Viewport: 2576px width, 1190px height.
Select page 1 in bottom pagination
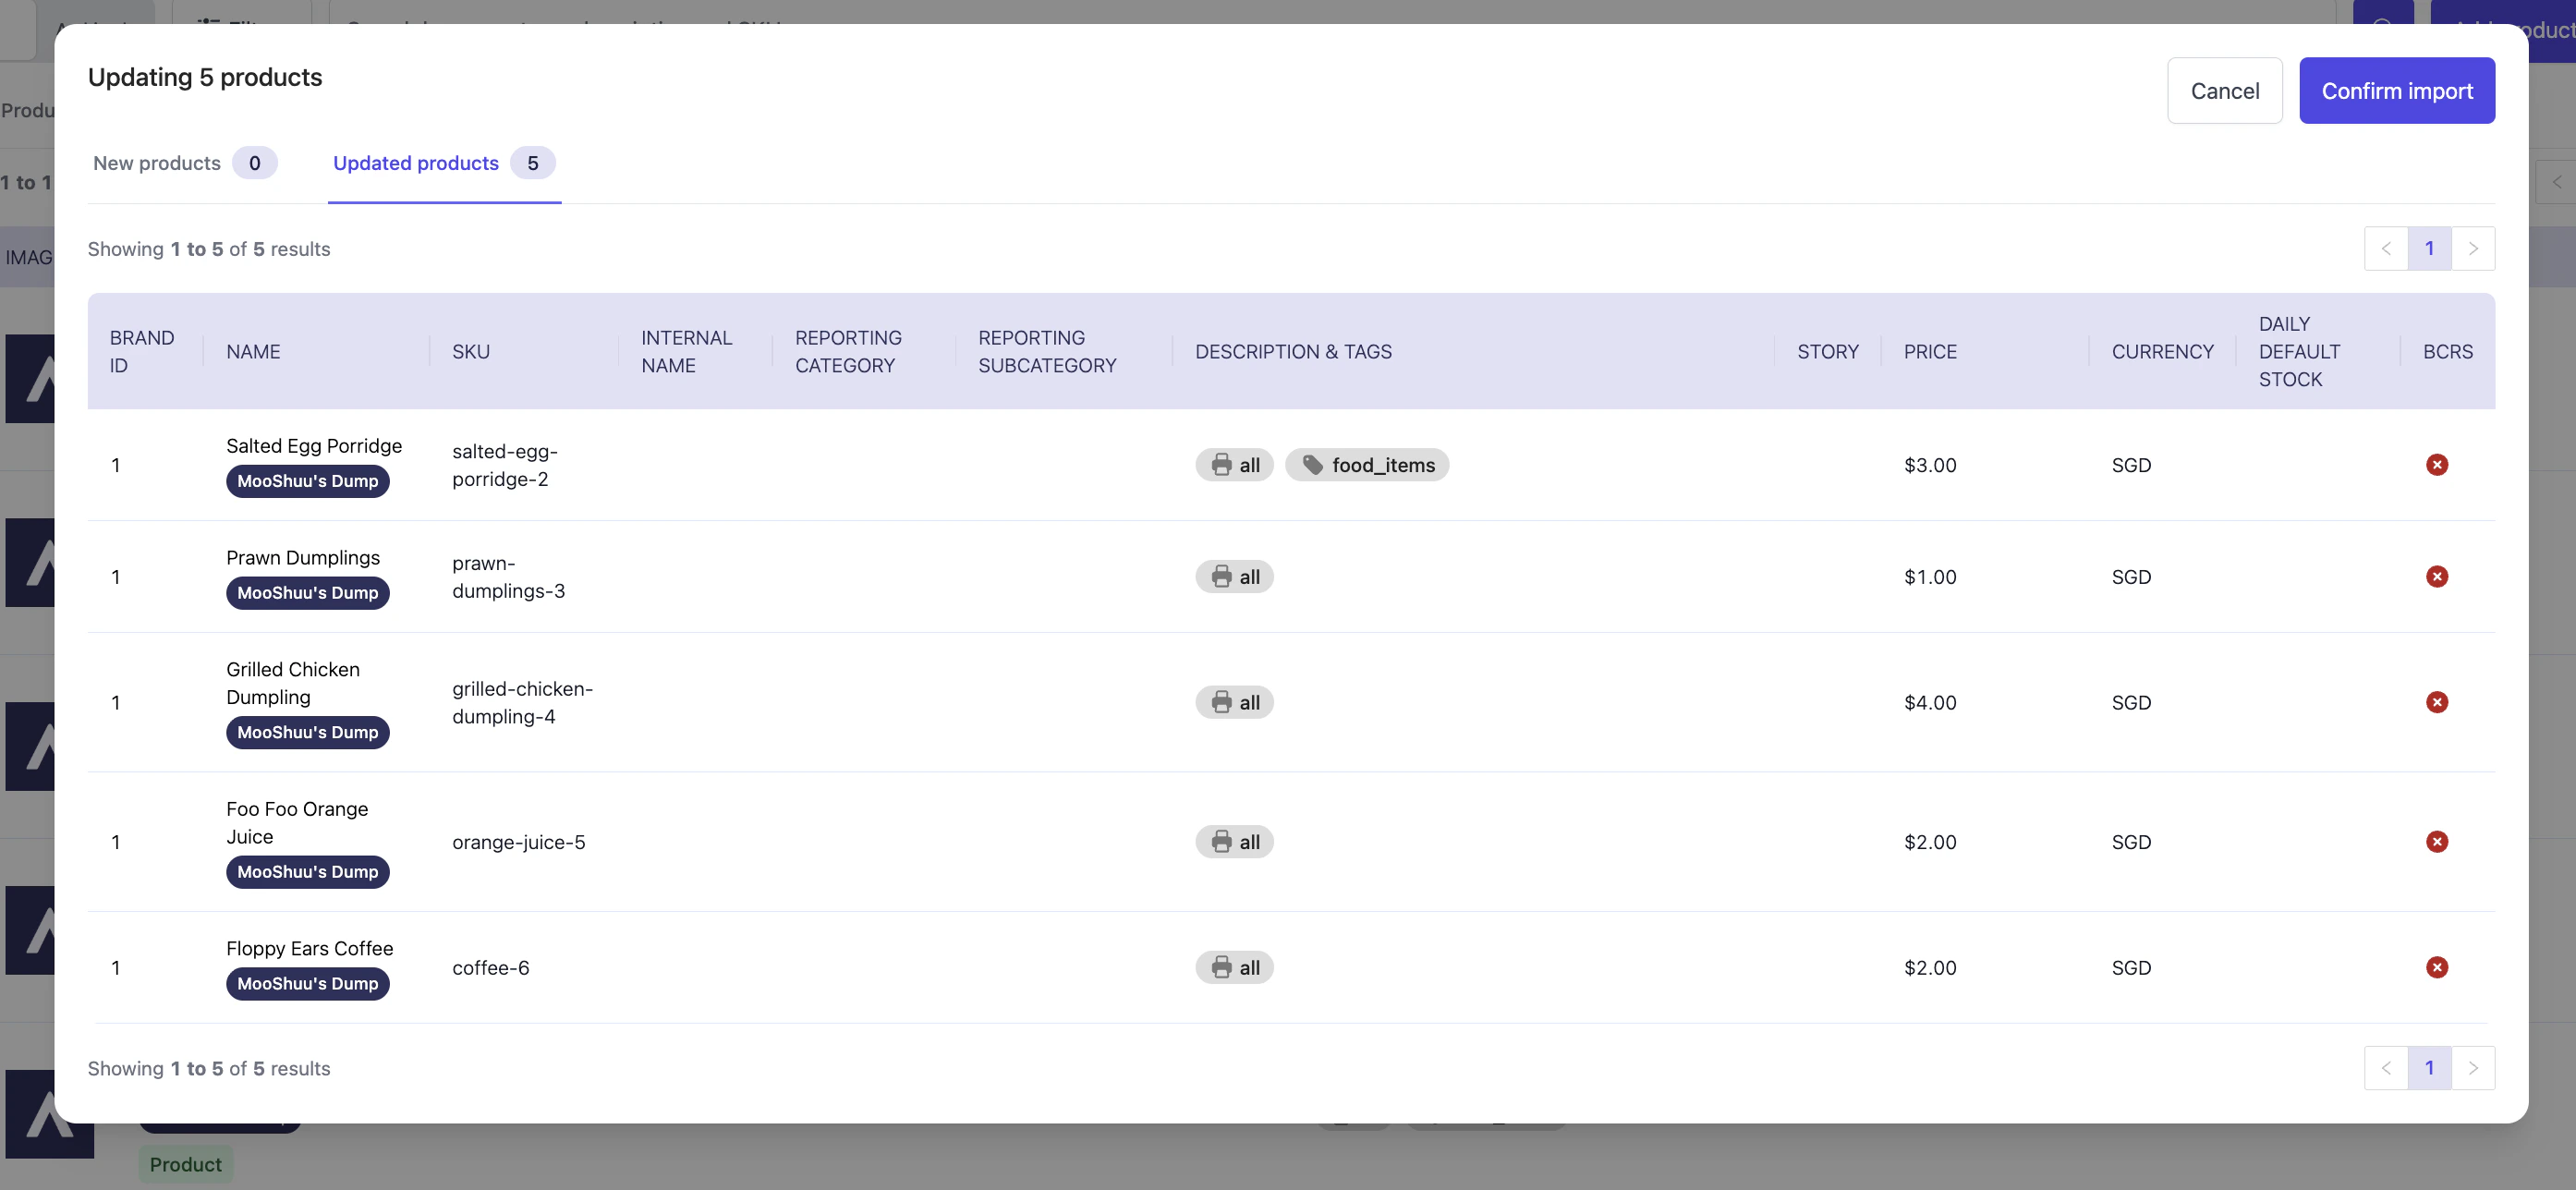tap(2429, 1068)
